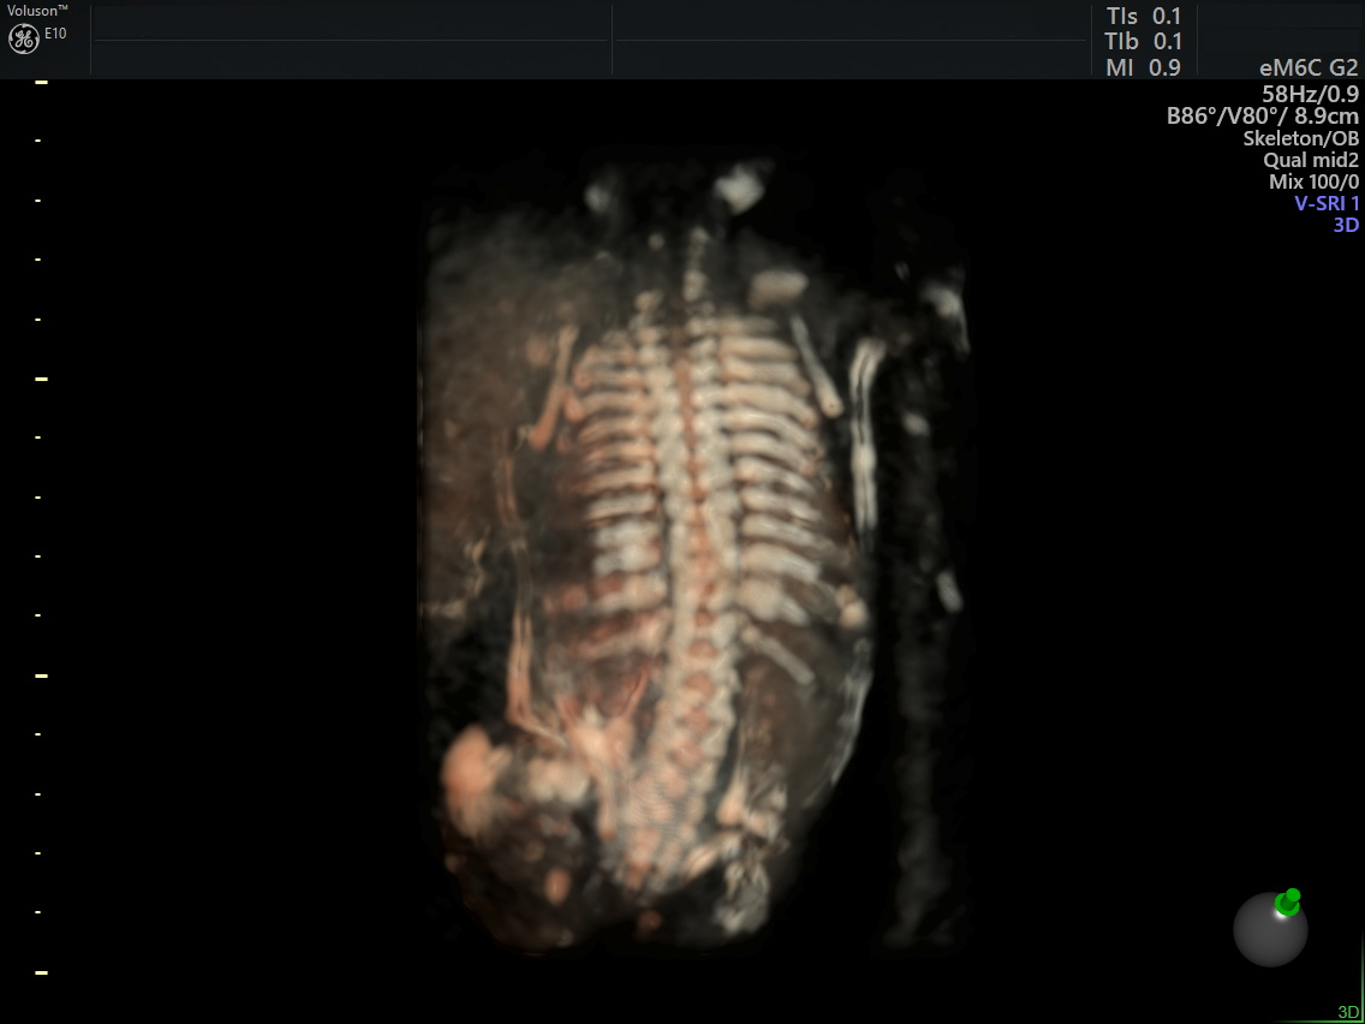Click the GE logo icon

23,39
